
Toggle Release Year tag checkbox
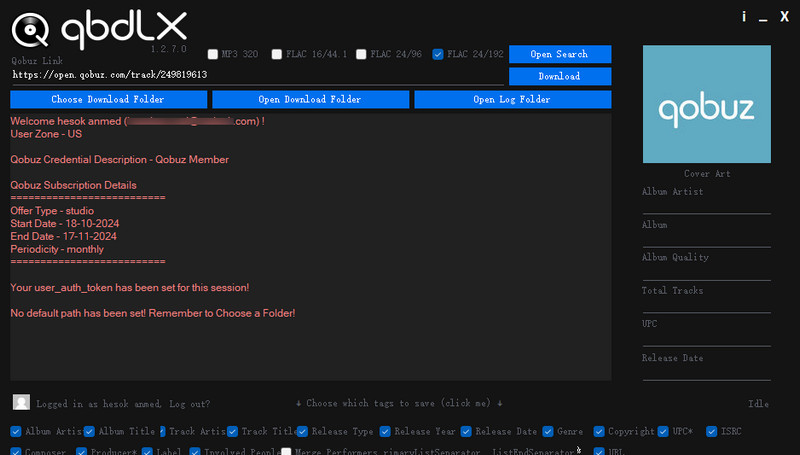click(x=385, y=432)
